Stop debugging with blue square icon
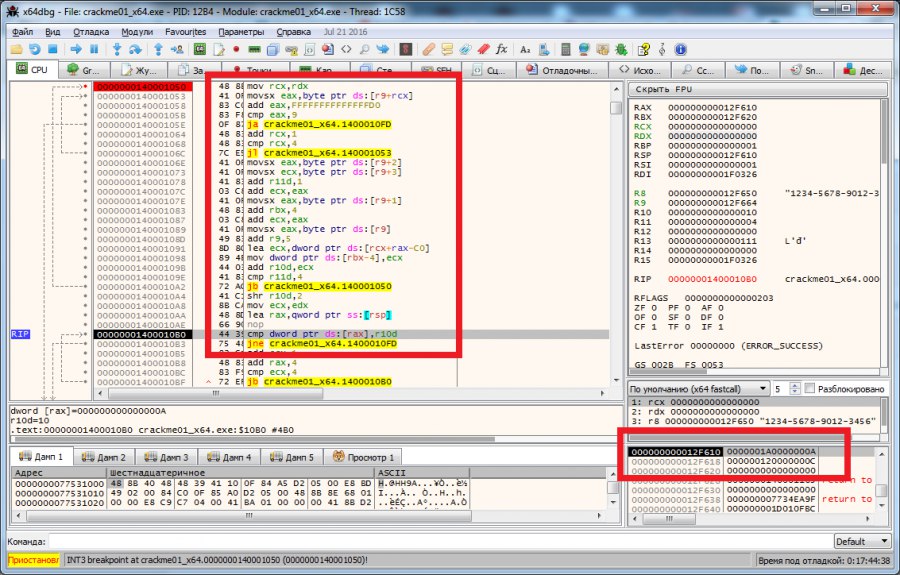Viewport: 900px width, 575px height. (52, 49)
